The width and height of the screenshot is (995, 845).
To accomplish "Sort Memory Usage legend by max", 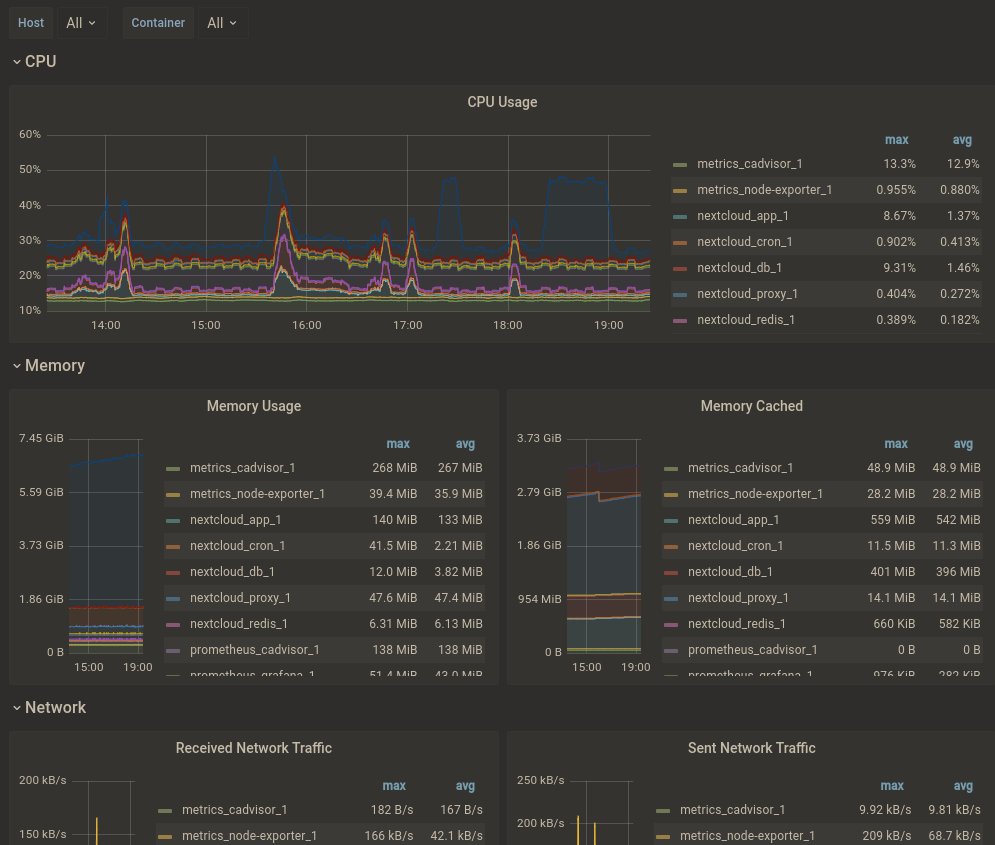I will pyautogui.click(x=398, y=443).
